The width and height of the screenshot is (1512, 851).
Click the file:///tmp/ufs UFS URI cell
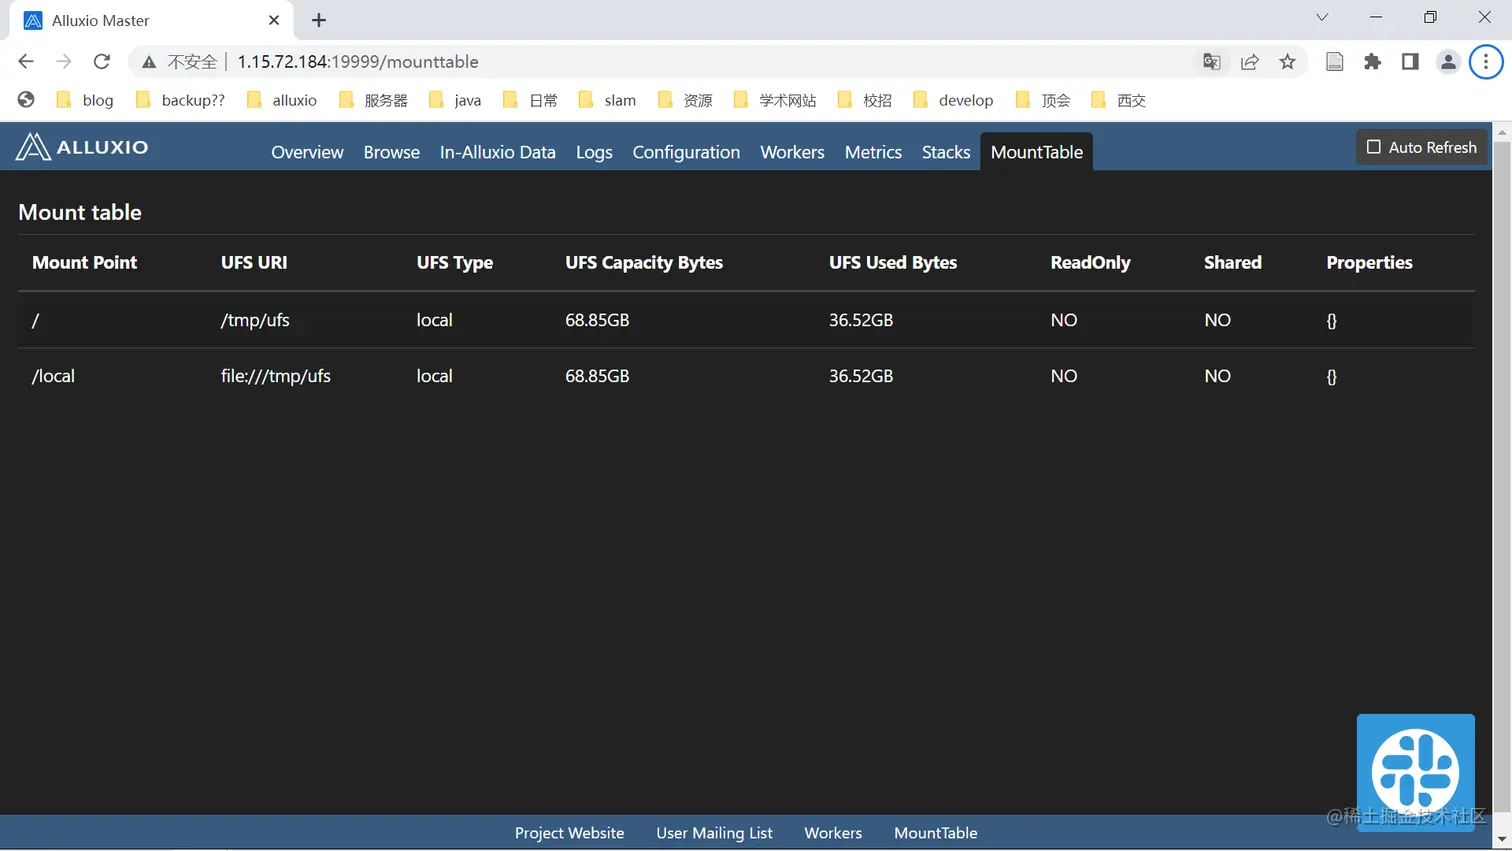coord(276,376)
